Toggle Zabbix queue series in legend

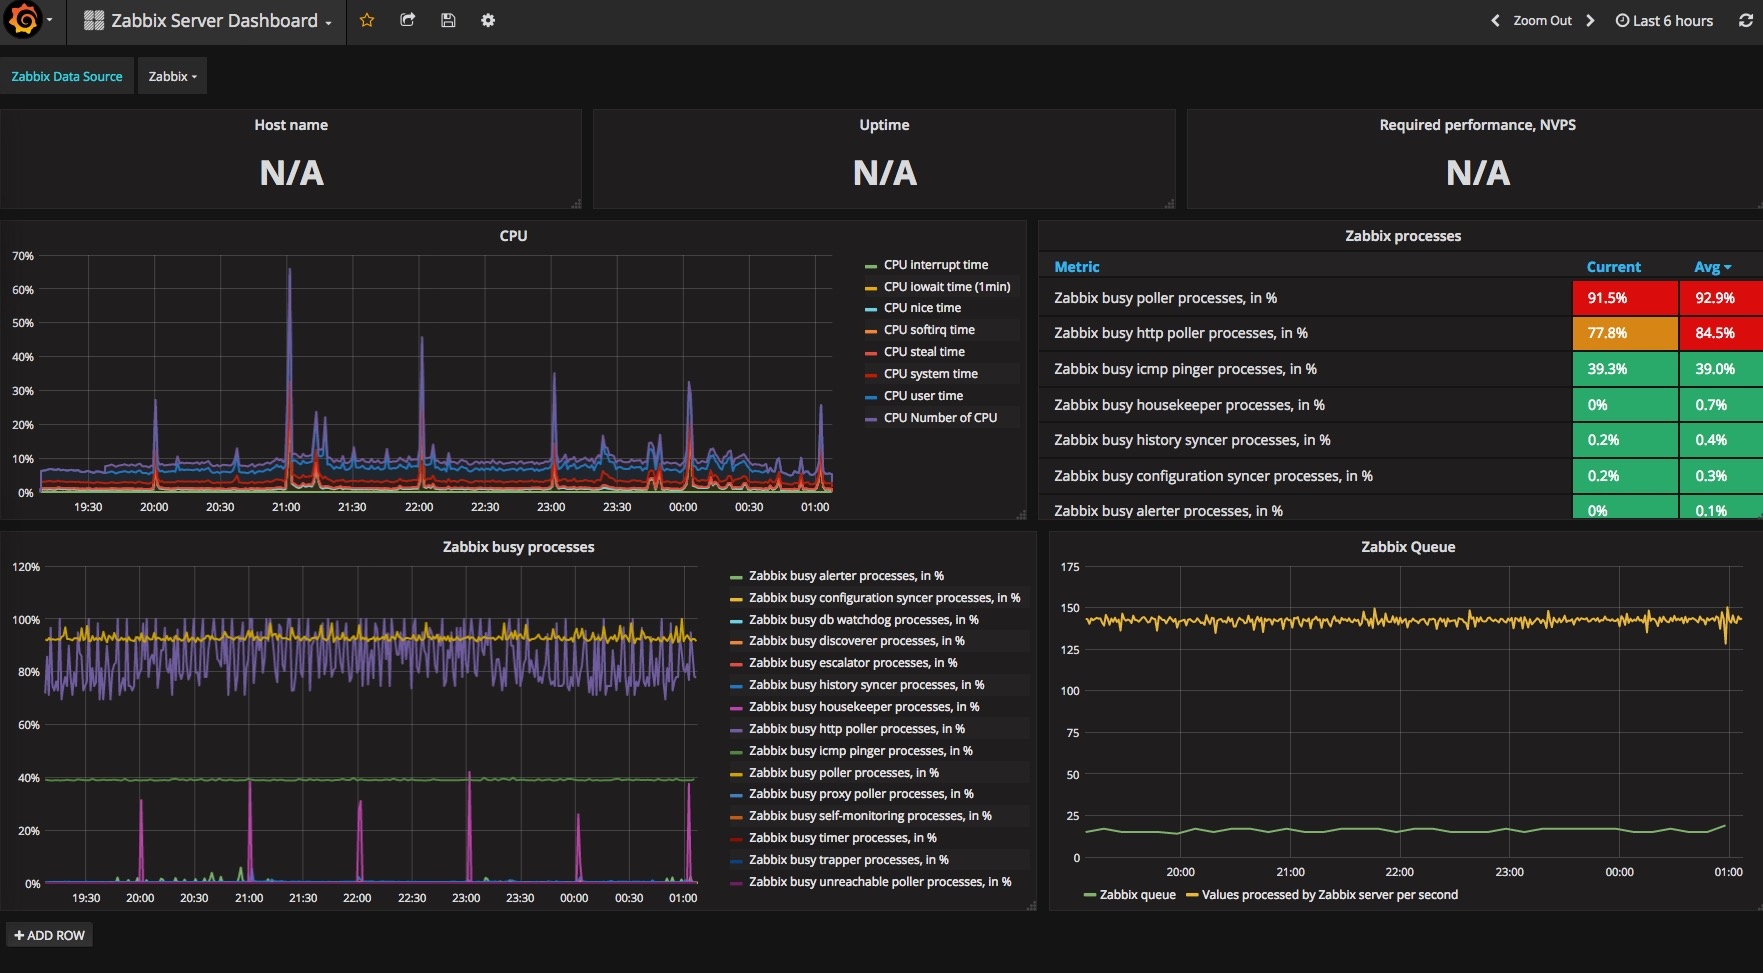(1137, 895)
